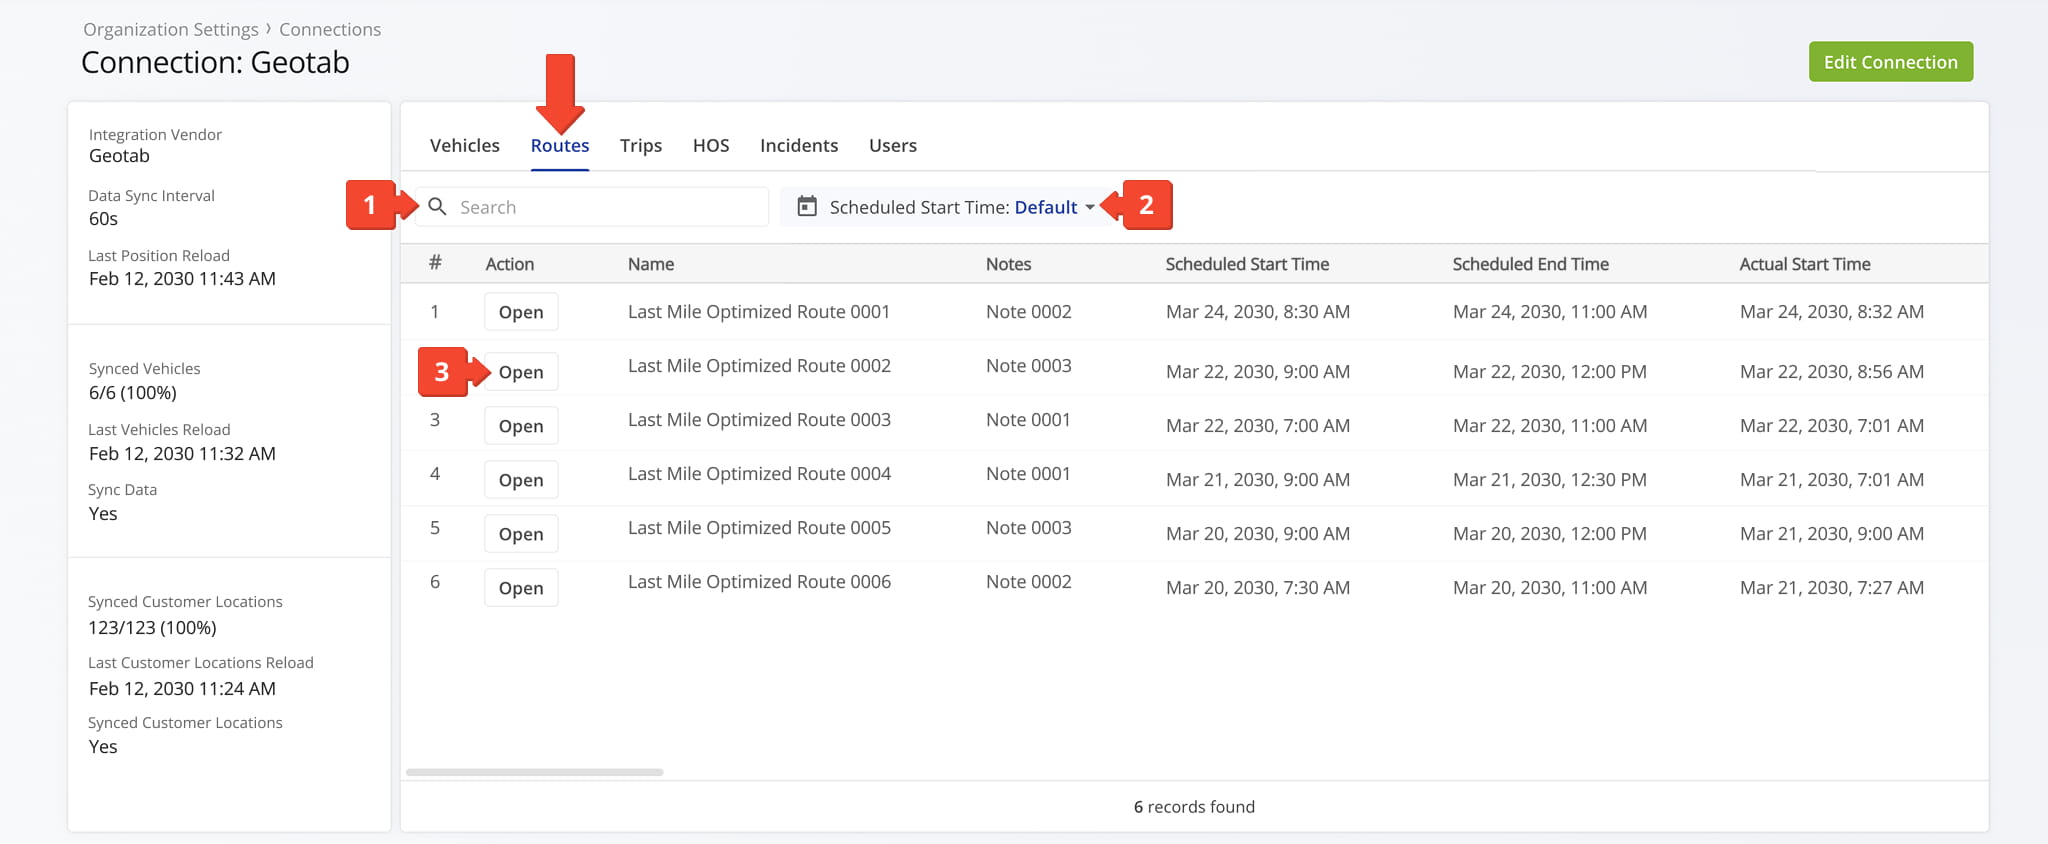Click the 6 records found footer text
2048x844 pixels.
tap(1194, 807)
